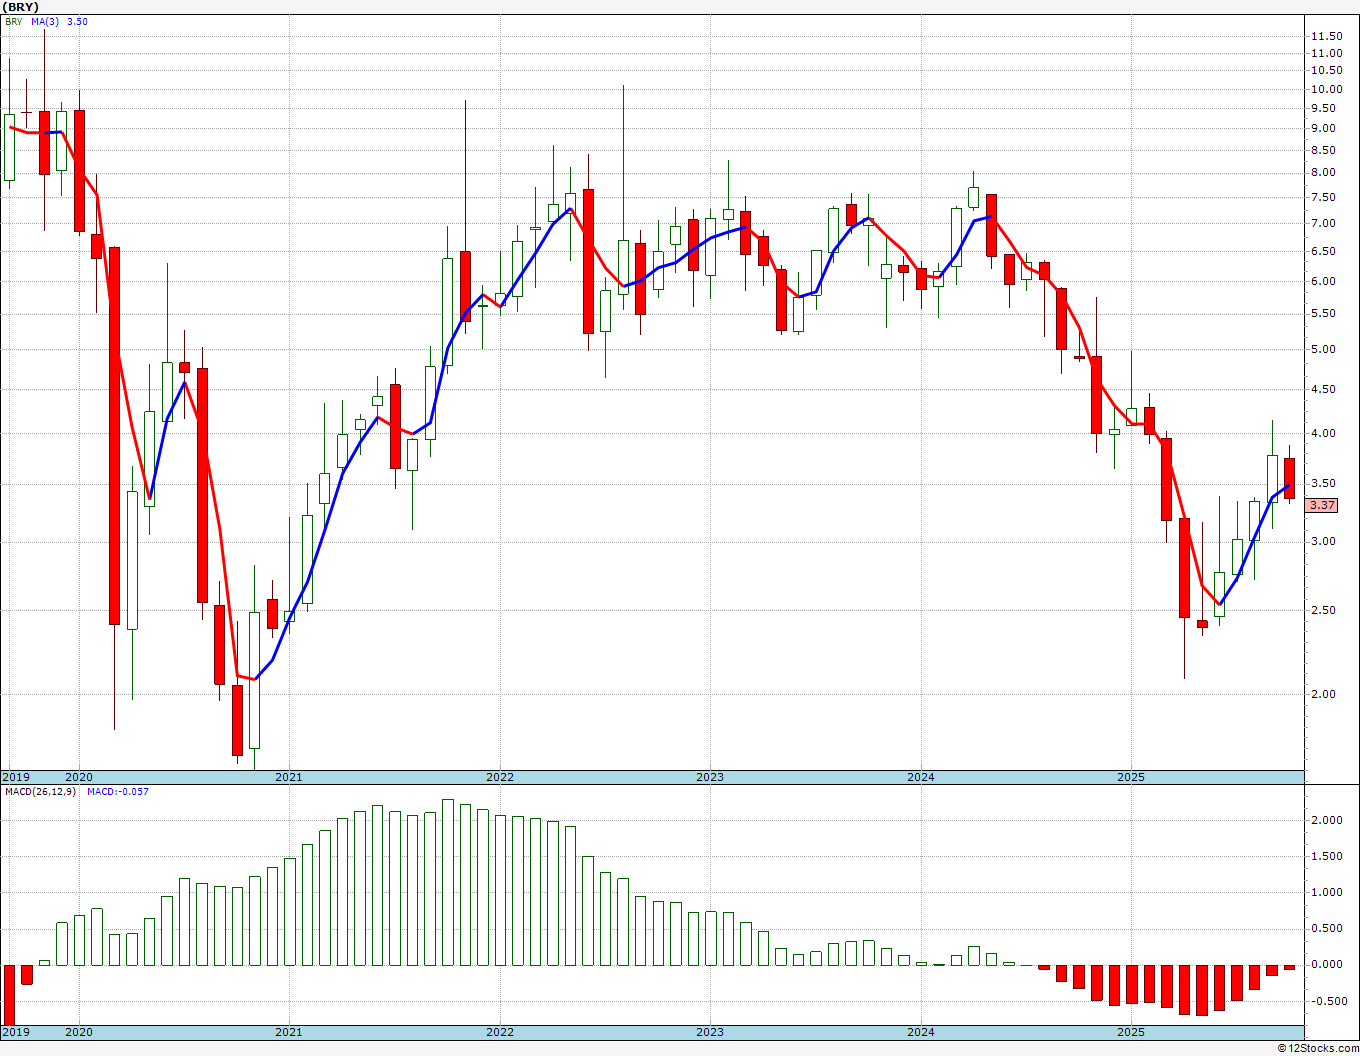1360x1056 pixels.
Task: Select 2024 on the MACD panel time axis
Action: [x=921, y=1032]
